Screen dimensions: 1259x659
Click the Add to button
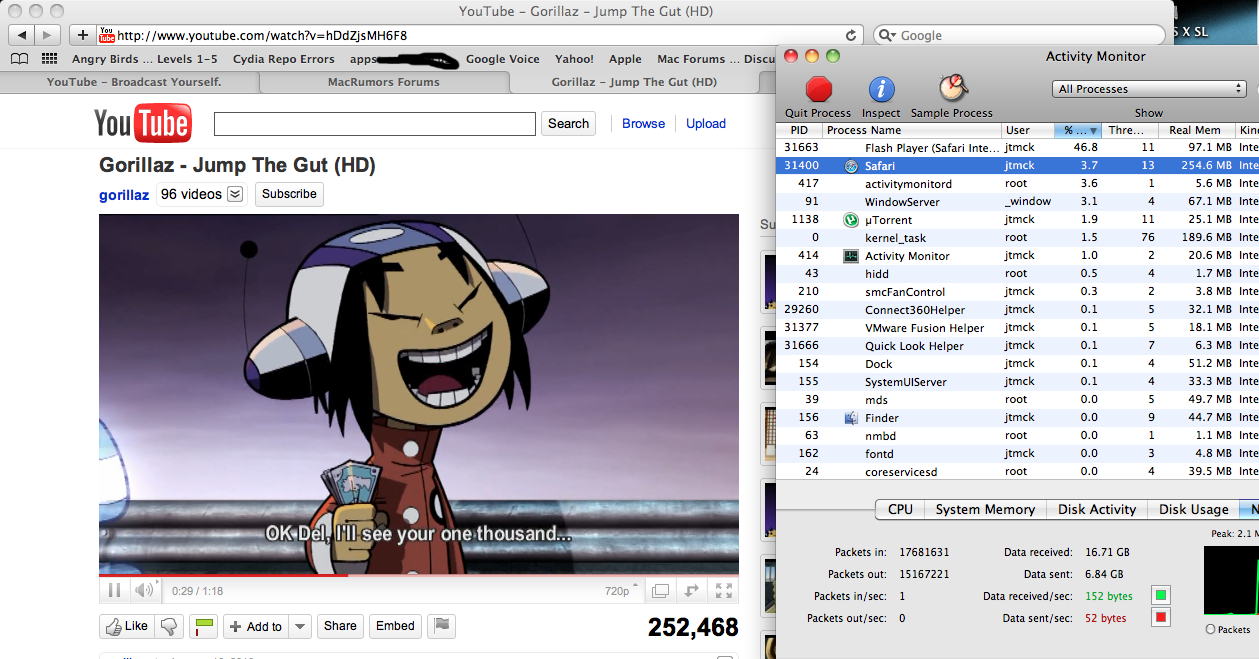pyautogui.click(x=256, y=627)
